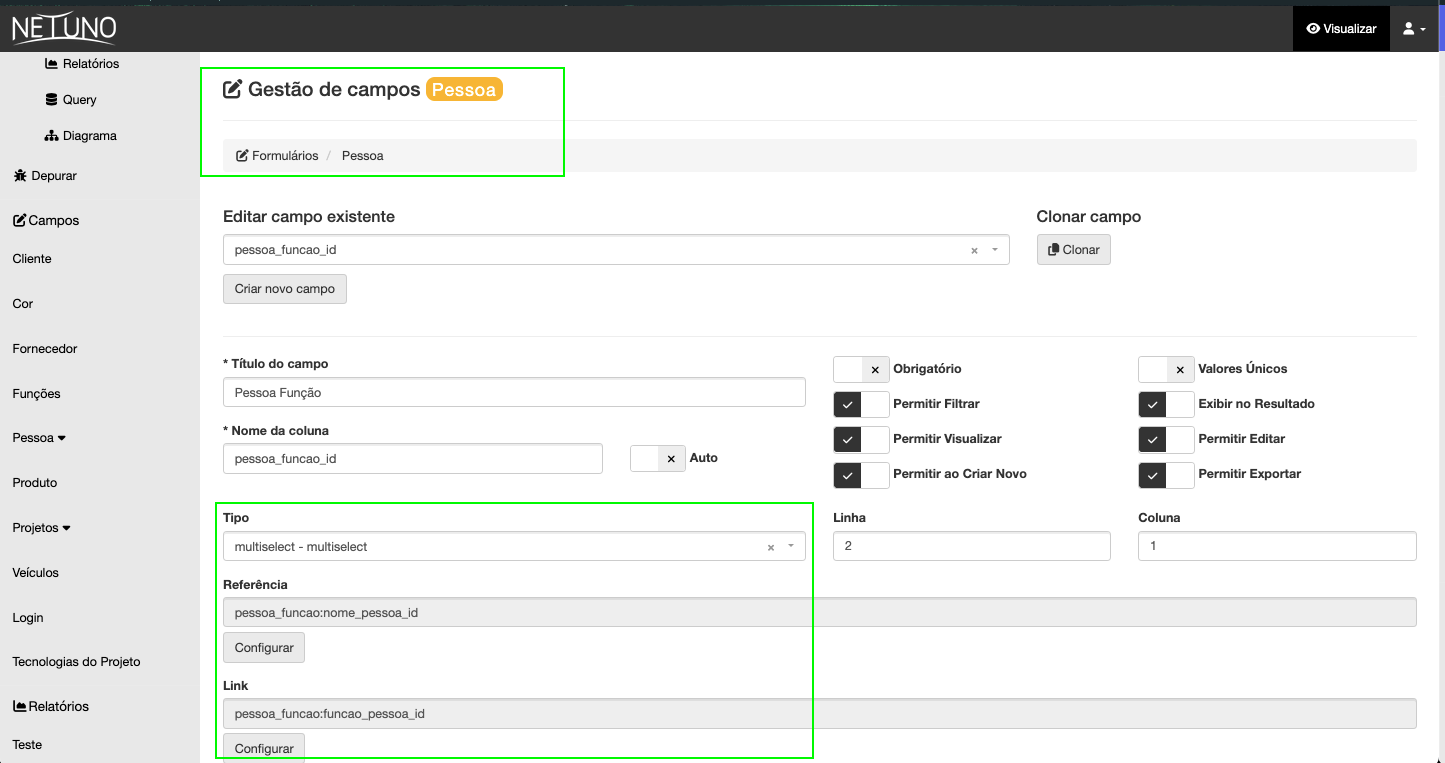This screenshot has width=1445, height=763.
Task: Click the Formulários breadcrumb edit icon
Action: coord(241,155)
